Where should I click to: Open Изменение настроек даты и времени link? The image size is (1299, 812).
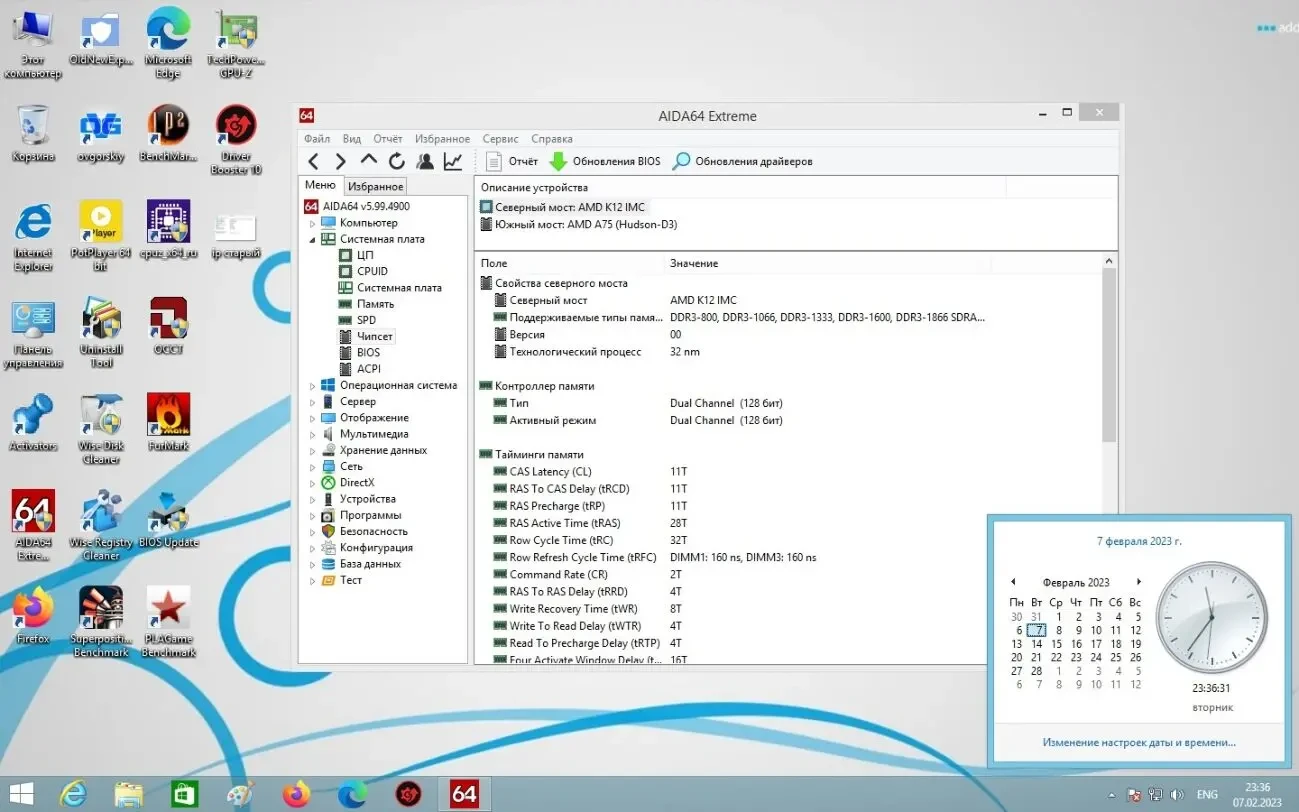click(1139, 742)
